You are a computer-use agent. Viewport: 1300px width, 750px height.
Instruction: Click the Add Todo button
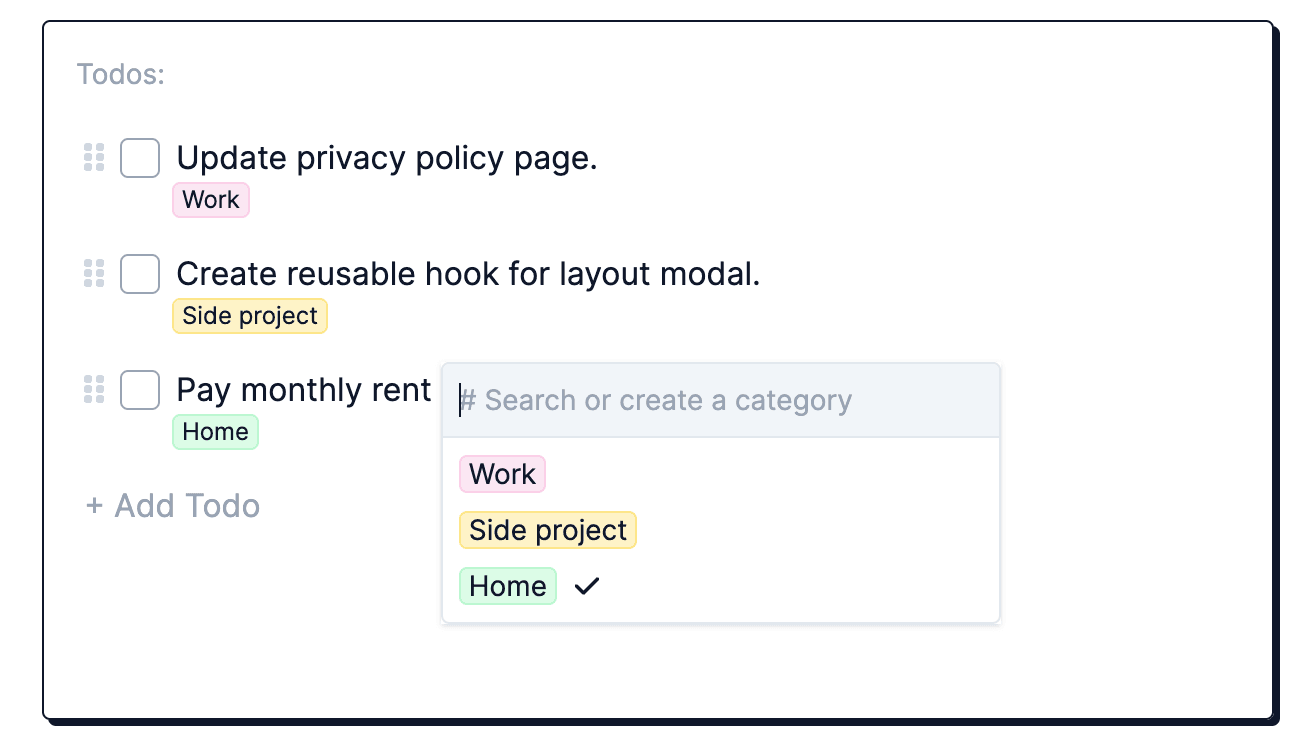(174, 506)
